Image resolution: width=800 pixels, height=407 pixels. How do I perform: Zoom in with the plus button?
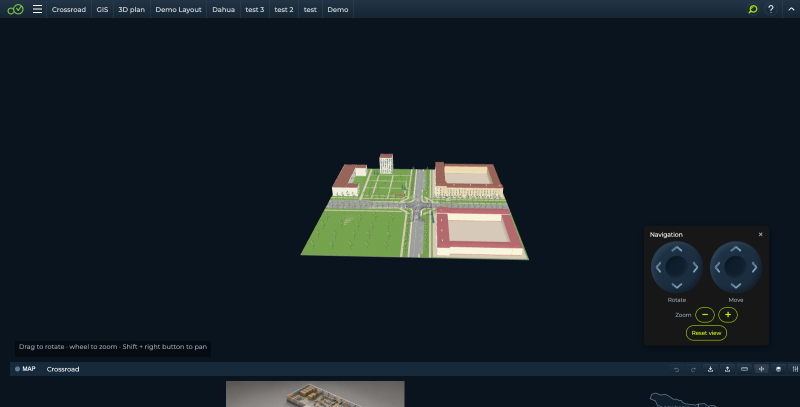[728, 315]
